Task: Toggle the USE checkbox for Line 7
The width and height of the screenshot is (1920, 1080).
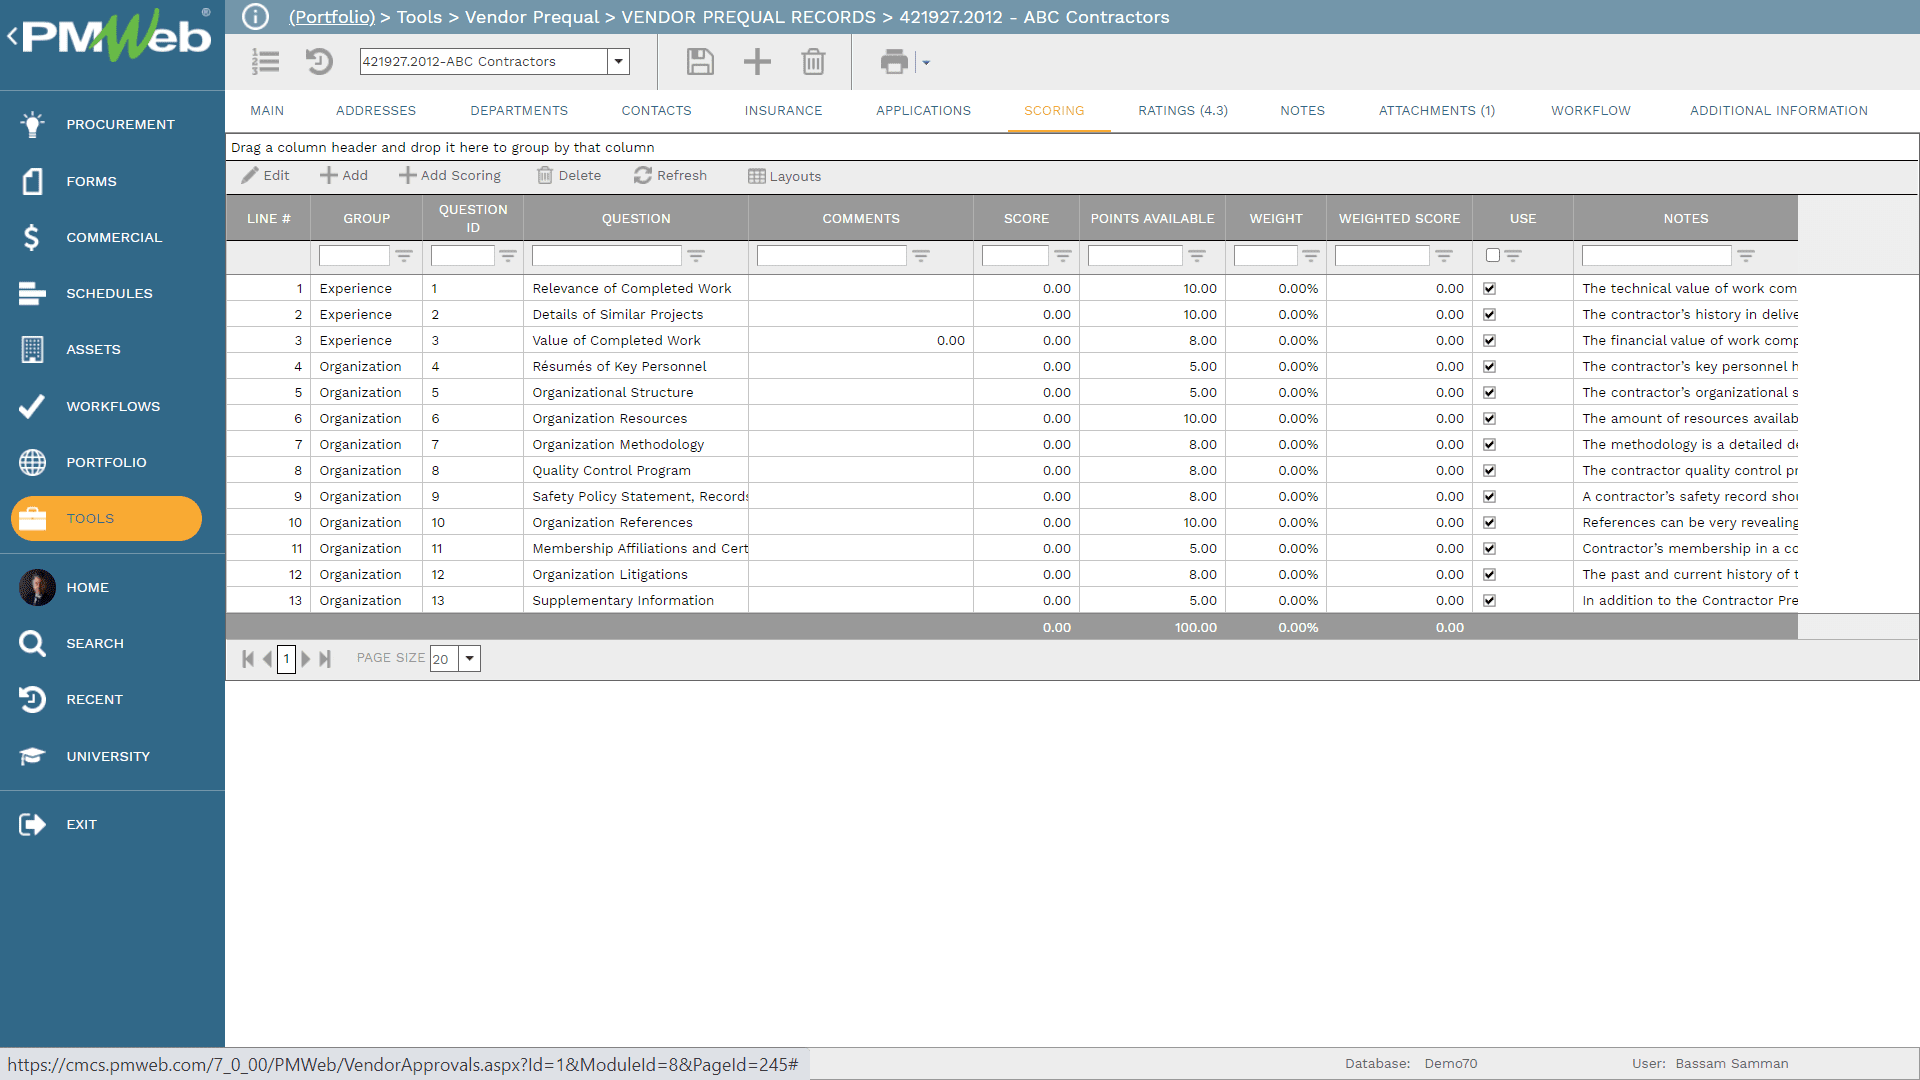Action: (1490, 444)
